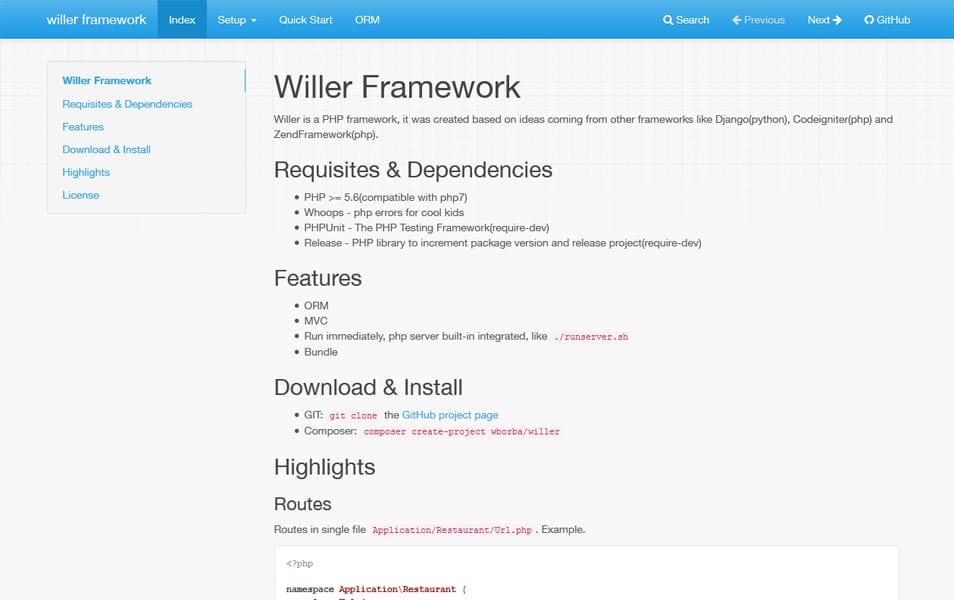Screen dimensions: 954x600
Task: Click the Routes subheading
Action: (x=302, y=504)
